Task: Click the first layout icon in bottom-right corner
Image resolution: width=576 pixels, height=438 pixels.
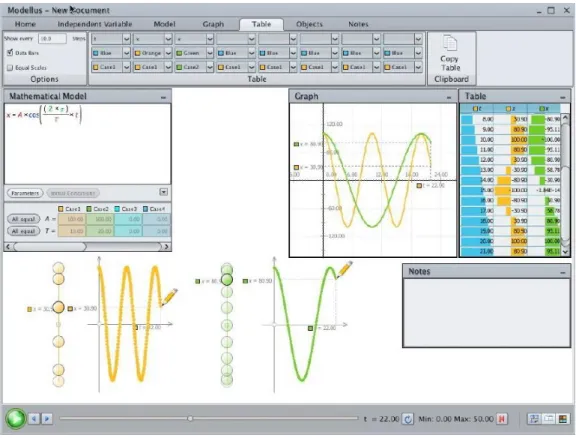Action: tap(534, 419)
